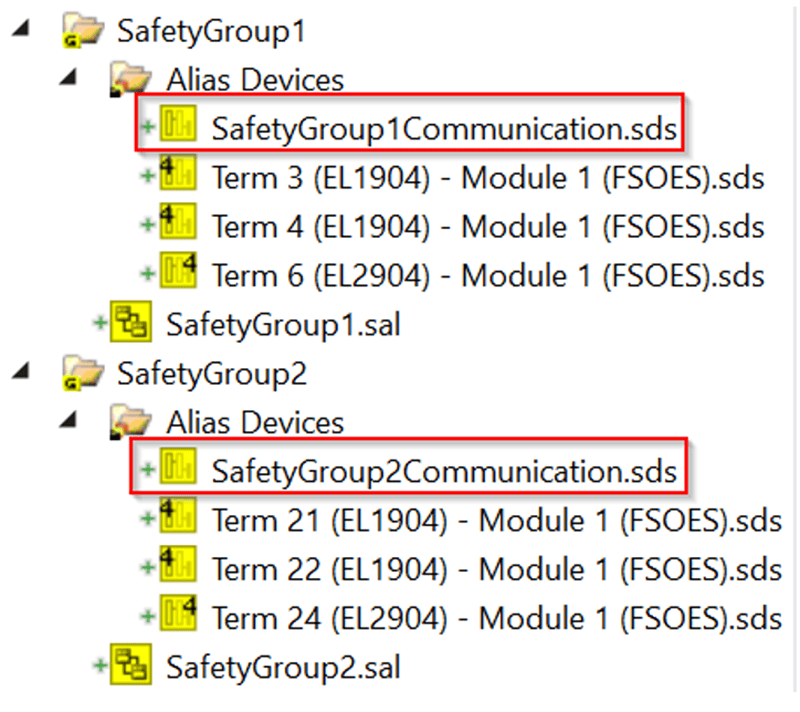Viewport: 800px width, 712px height.
Task: Open the SafetyGroup1.sal file label
Action: [x=283, y=325]
